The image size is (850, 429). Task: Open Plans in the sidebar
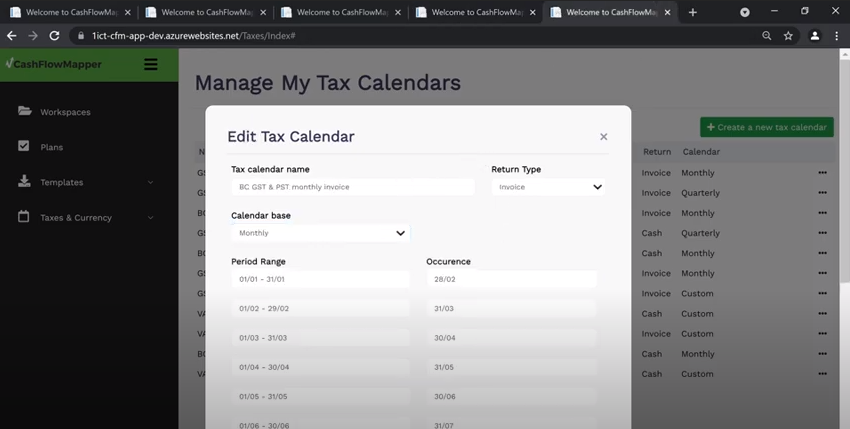[x=51, y=147]
